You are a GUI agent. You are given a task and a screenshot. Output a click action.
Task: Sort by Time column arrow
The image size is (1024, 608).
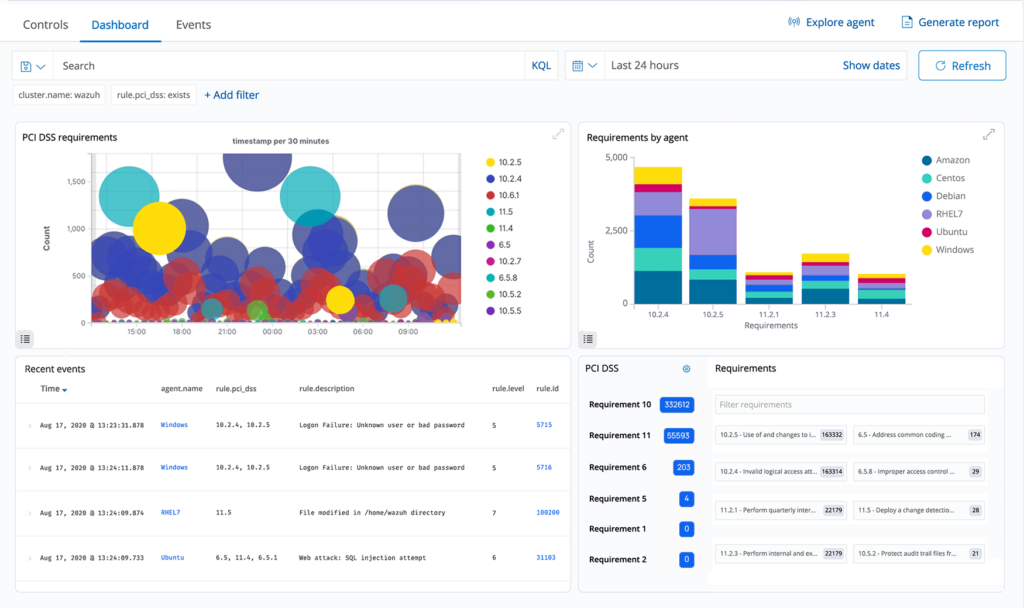(65, 390)
